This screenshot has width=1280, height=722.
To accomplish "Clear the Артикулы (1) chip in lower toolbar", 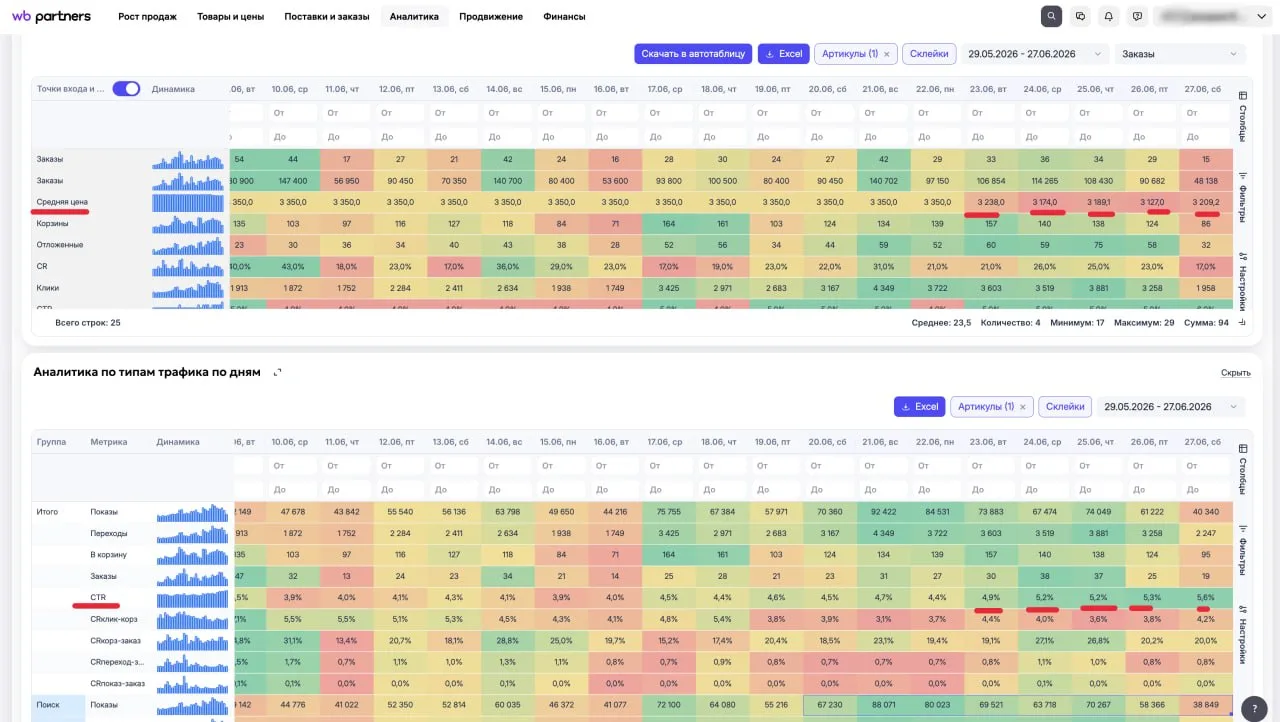I will [x=1023, y=407].
